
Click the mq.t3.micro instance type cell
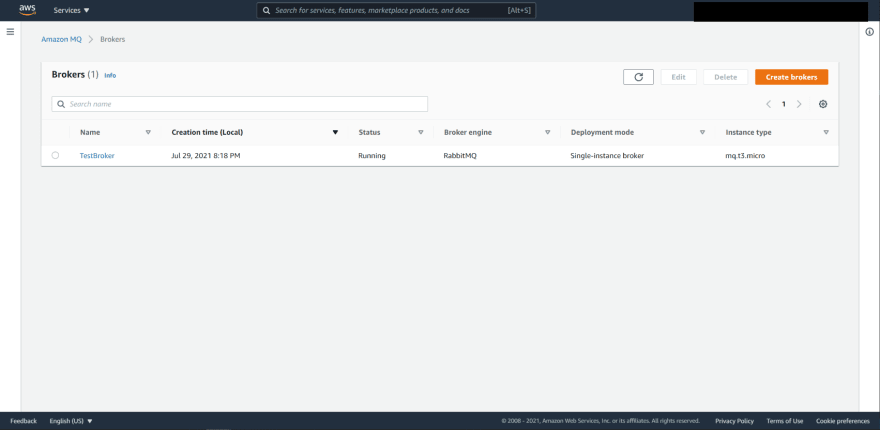click(745, 155)
